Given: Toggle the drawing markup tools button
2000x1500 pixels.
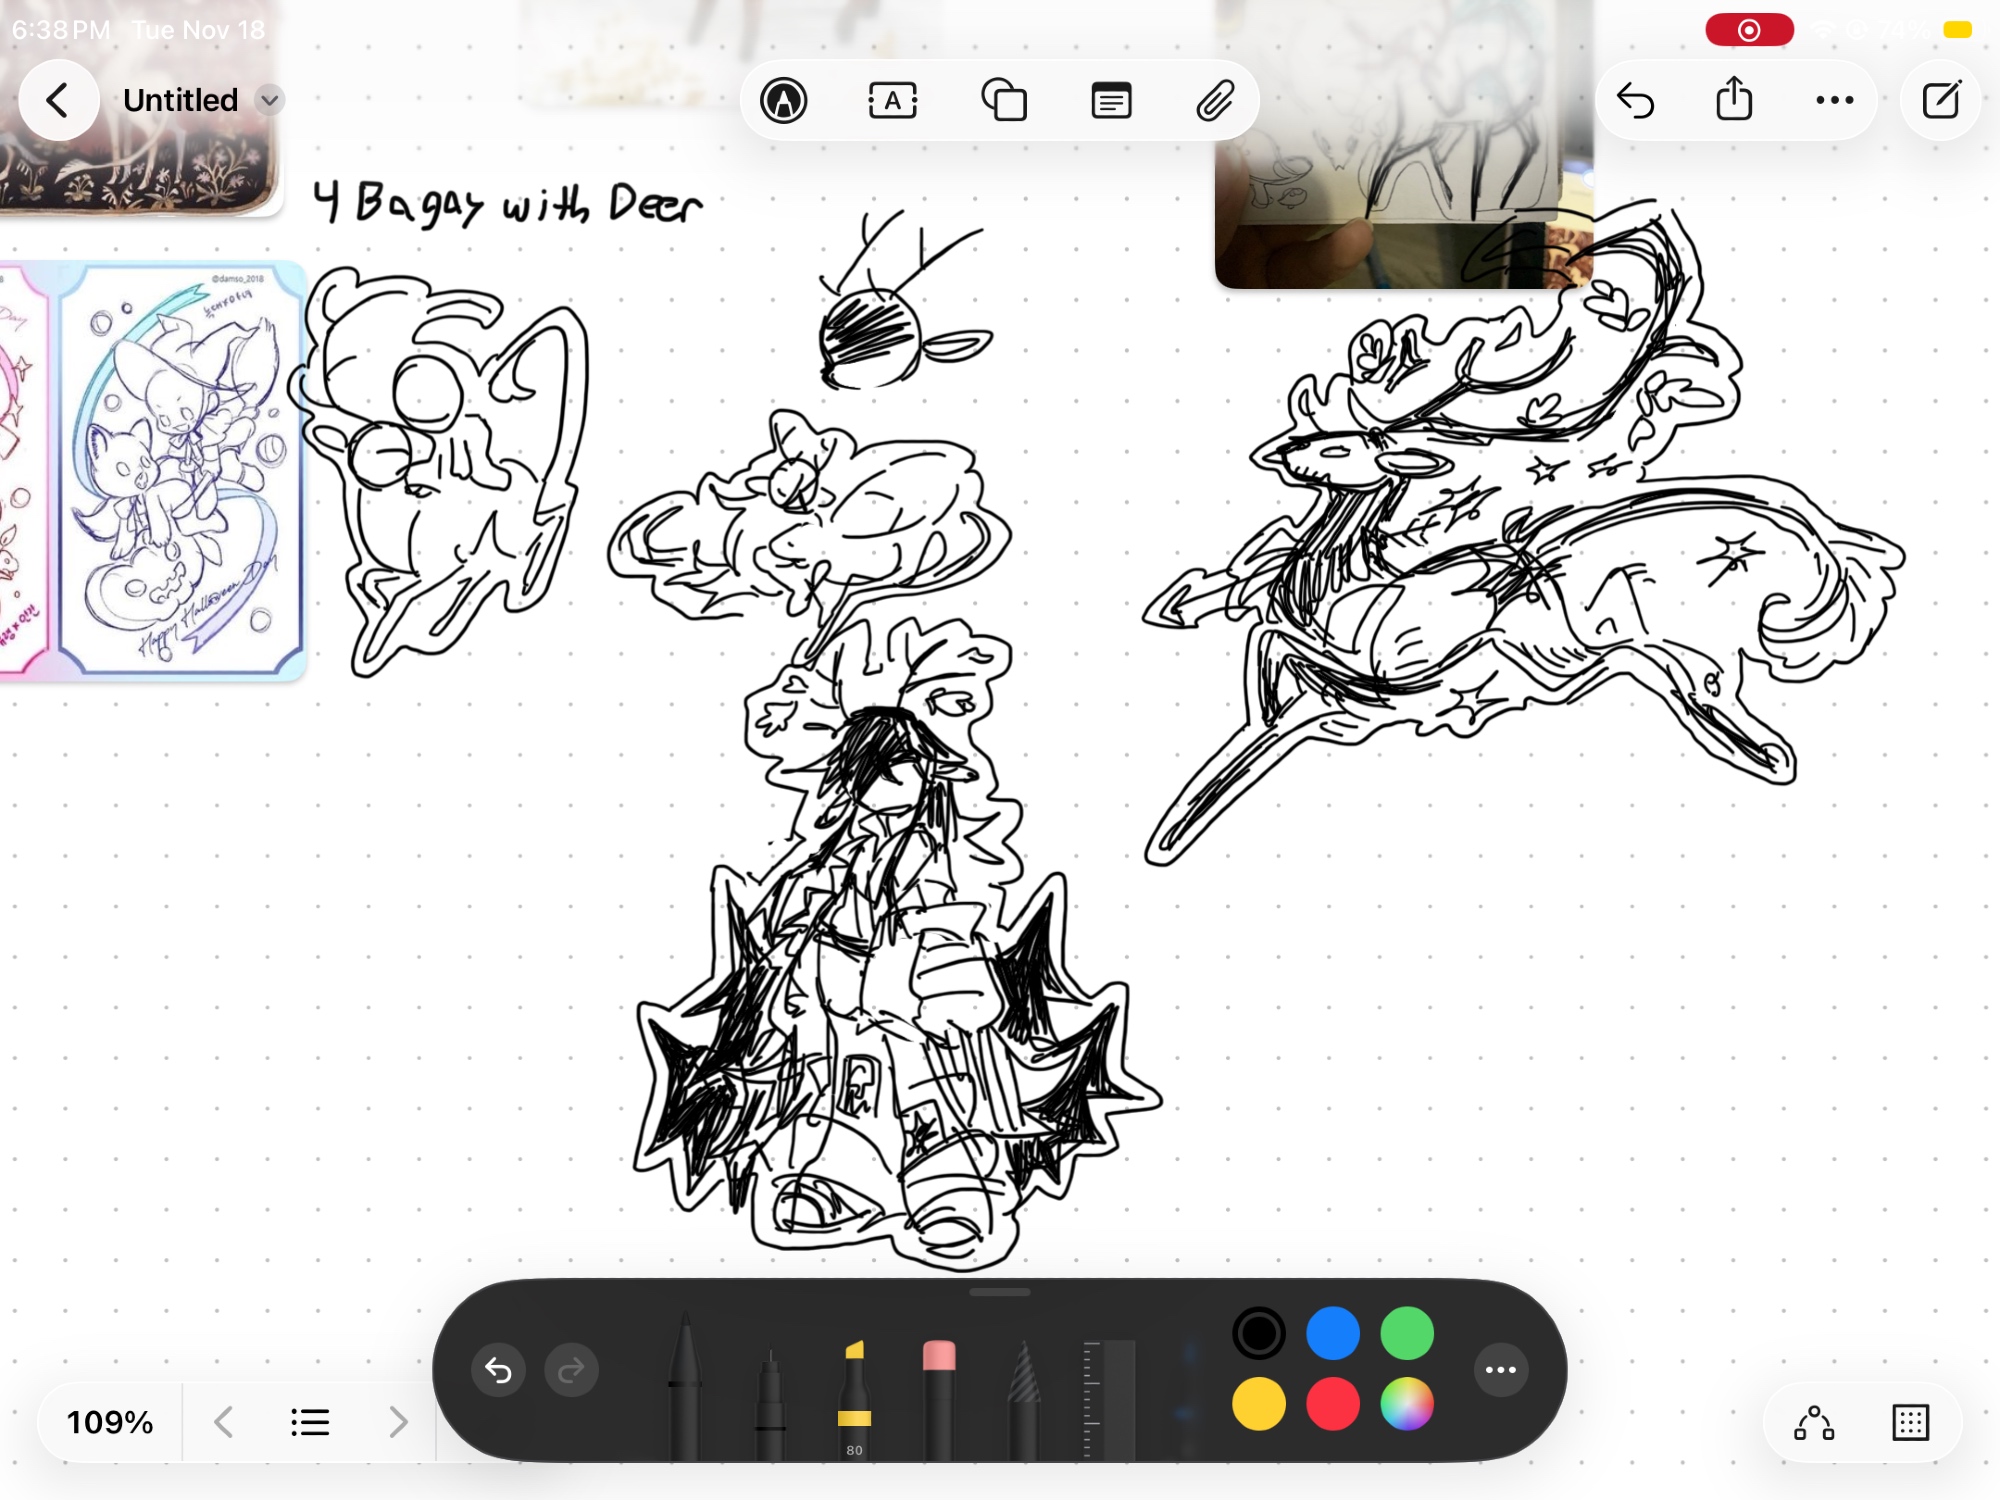Looking at the screenshot, I should (784, 101).
